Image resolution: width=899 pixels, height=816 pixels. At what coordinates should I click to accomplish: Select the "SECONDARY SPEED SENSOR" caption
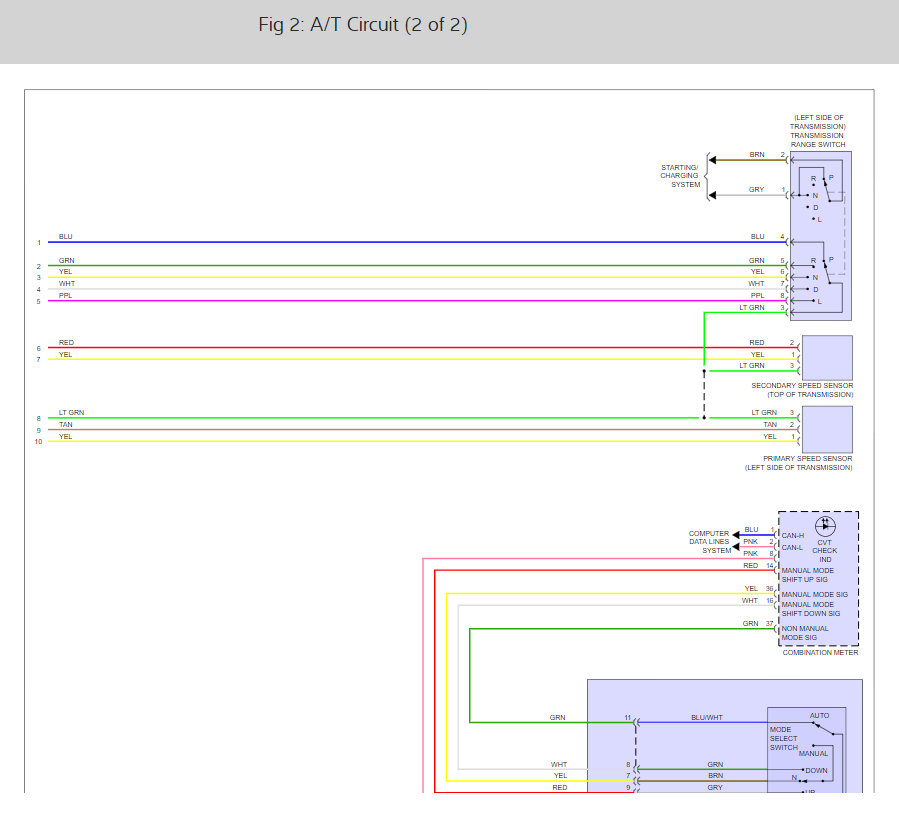click(x=802, y=385)
